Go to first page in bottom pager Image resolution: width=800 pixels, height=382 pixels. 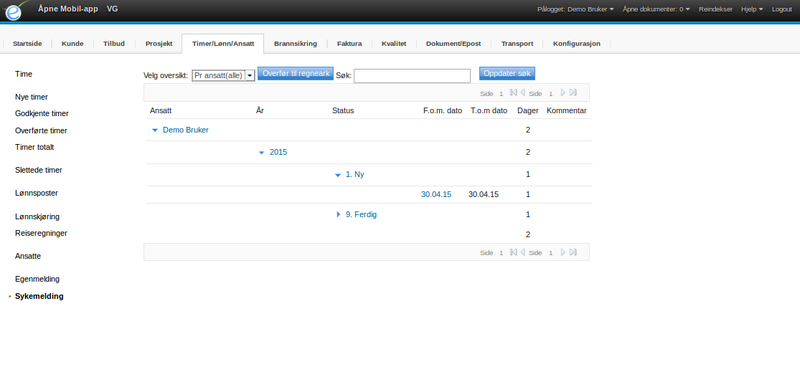click(x=513, y=252)
